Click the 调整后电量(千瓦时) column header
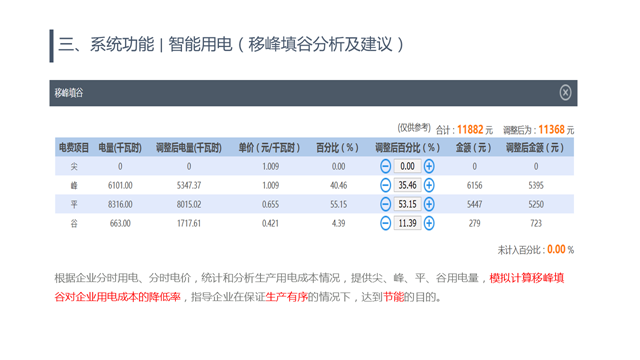Image resolution: width=640 pixels, height=360 pixels. pos(189,148)
